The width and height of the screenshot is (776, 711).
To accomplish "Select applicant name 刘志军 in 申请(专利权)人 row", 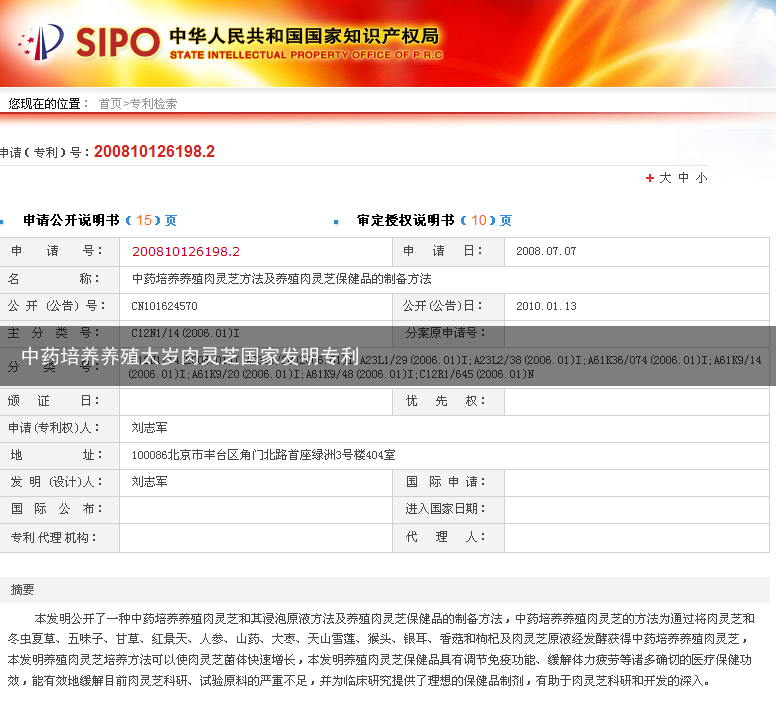I will [149, 427].
